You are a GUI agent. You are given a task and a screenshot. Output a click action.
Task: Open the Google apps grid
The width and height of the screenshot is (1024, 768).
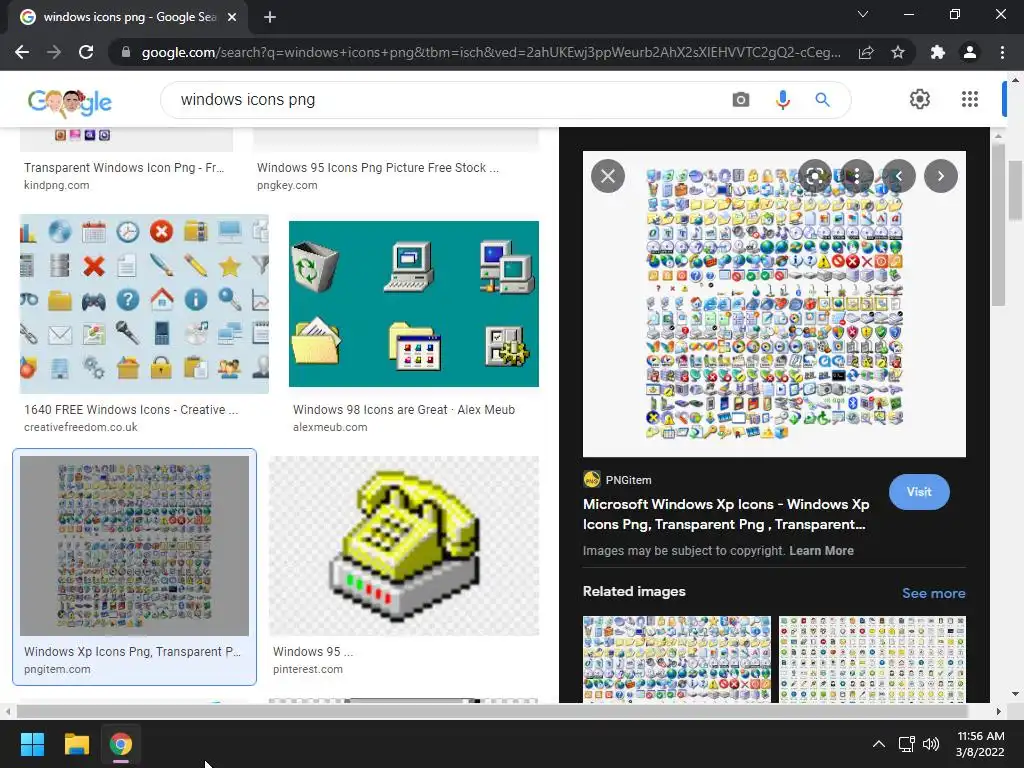click(x=970, y=99)
